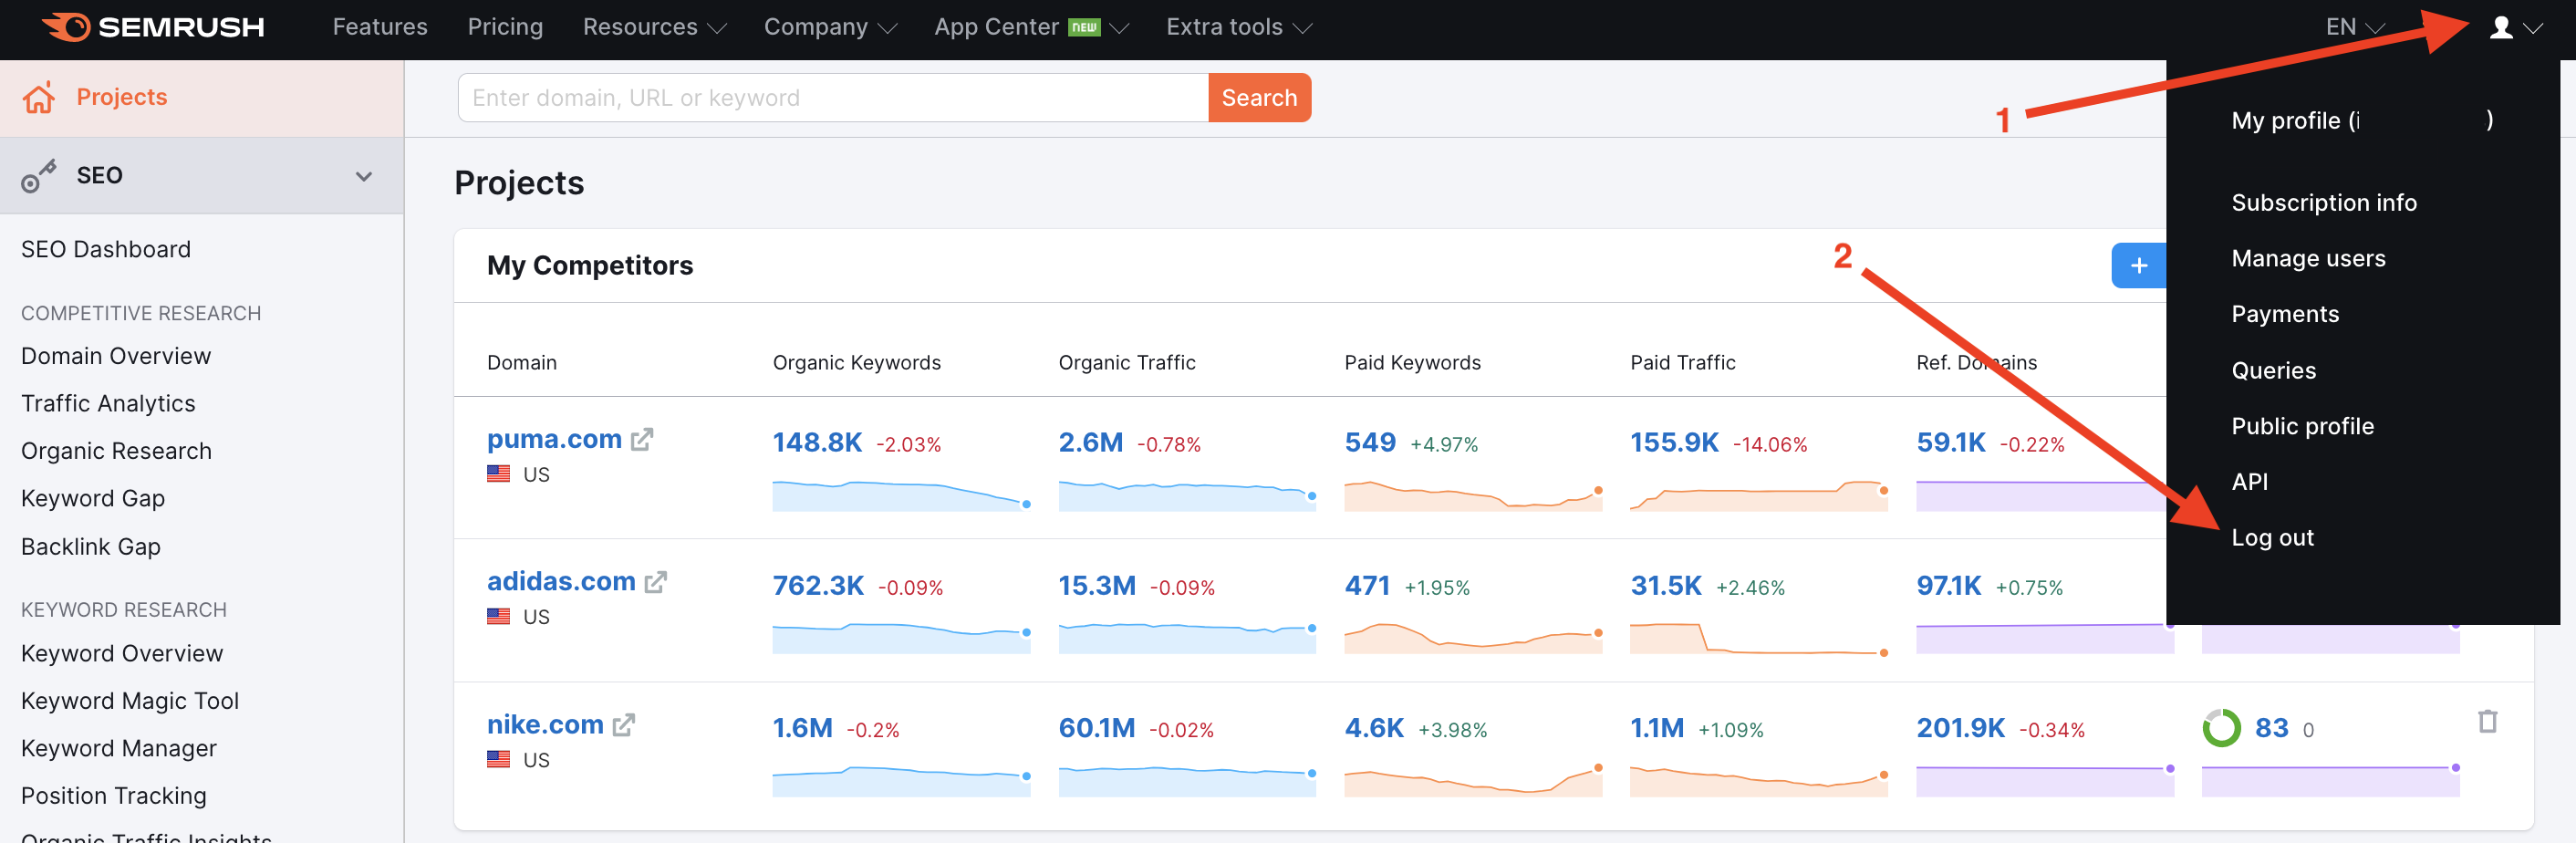Open the Pricing menu item
The width and height of the screenshot is (2576, 843).
[505, 27]
